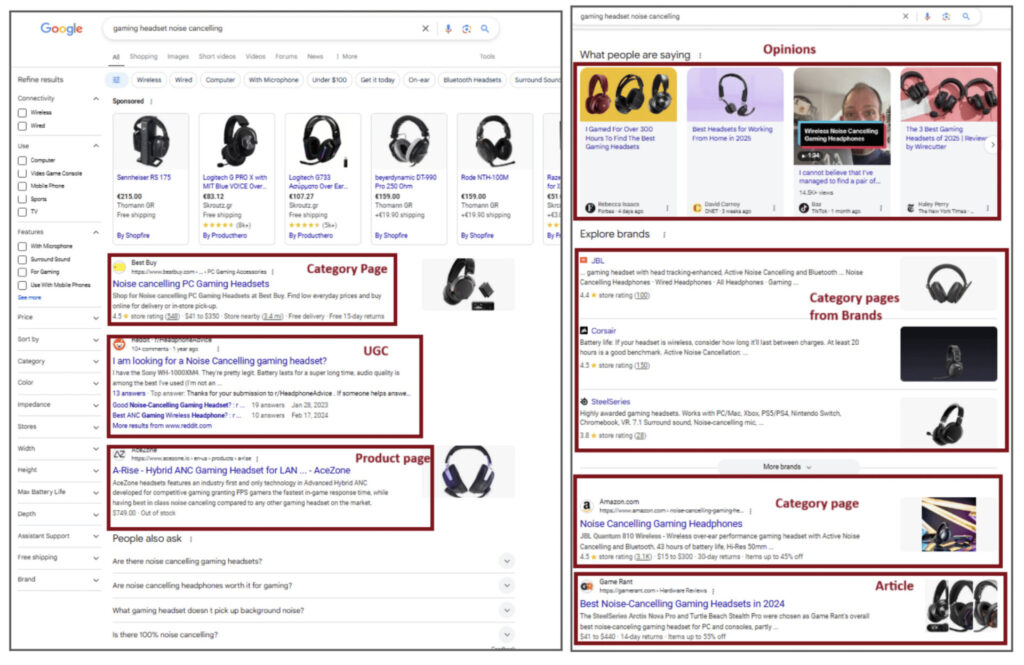This screenshot has height=665, width=1024.
Task: Clear the search query beside the Google logo
Action: pos(425,29)
